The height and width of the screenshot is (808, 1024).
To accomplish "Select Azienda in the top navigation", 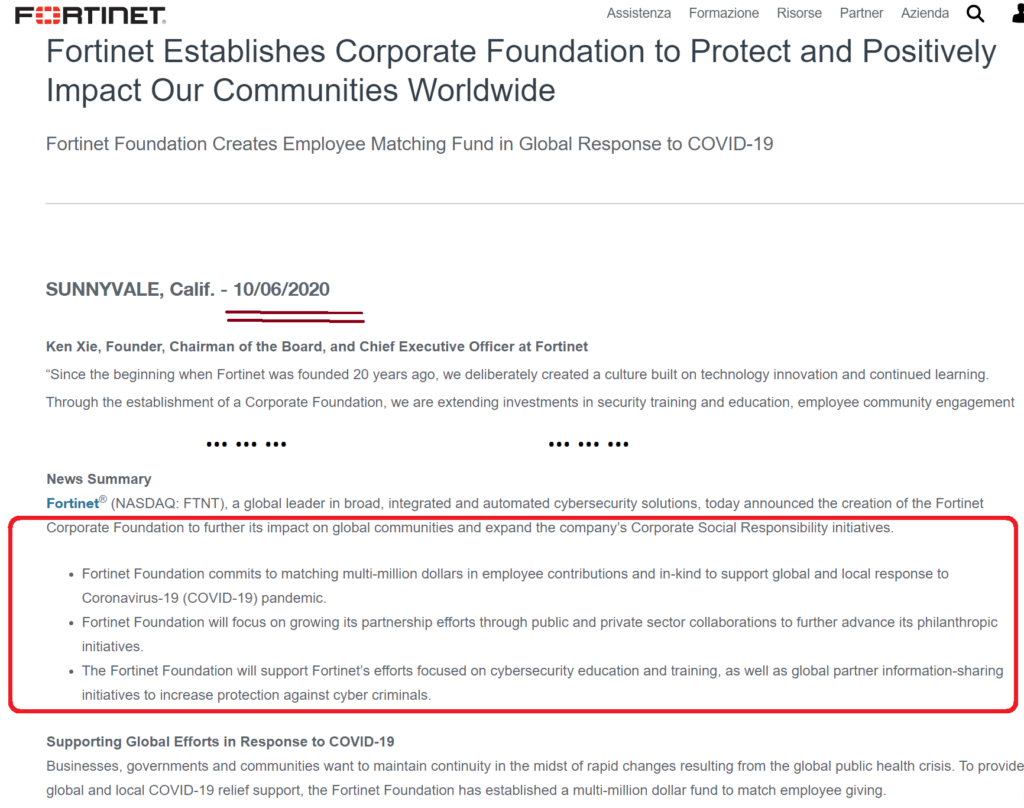I will pyautogui.click(x=924, y=13).
